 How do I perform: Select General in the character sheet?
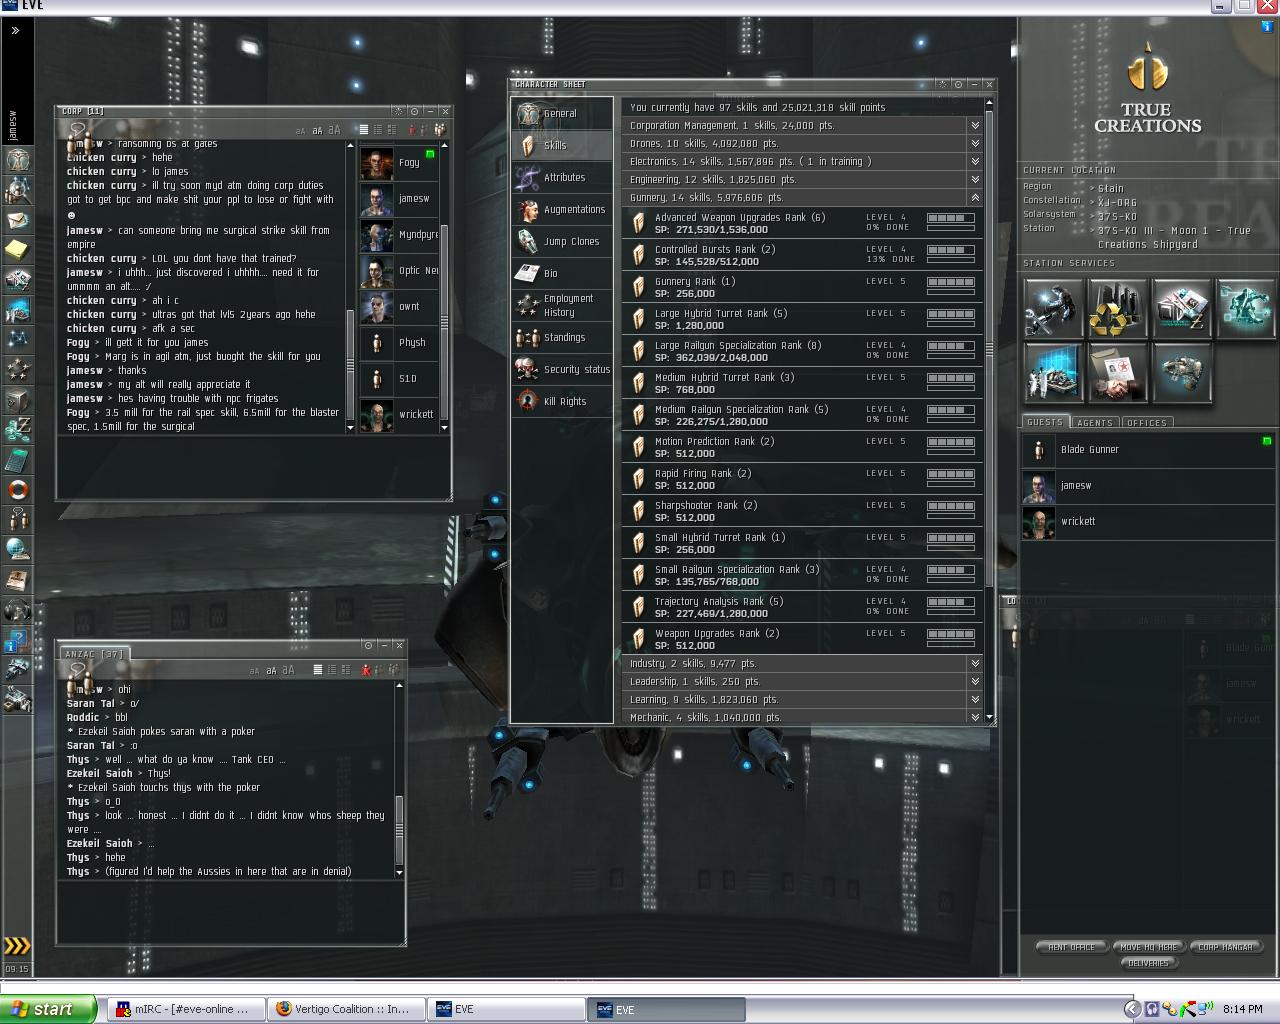coord(562,113)
